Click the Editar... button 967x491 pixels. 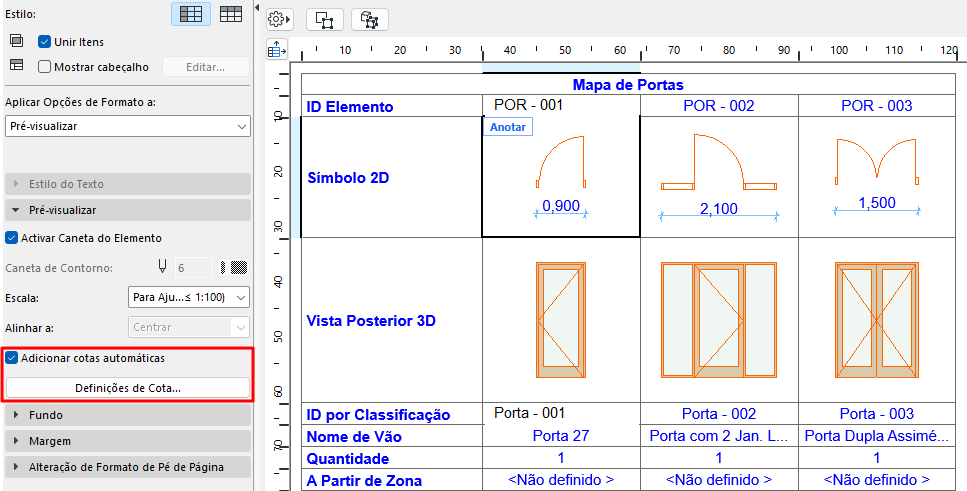tap(205, 67)
